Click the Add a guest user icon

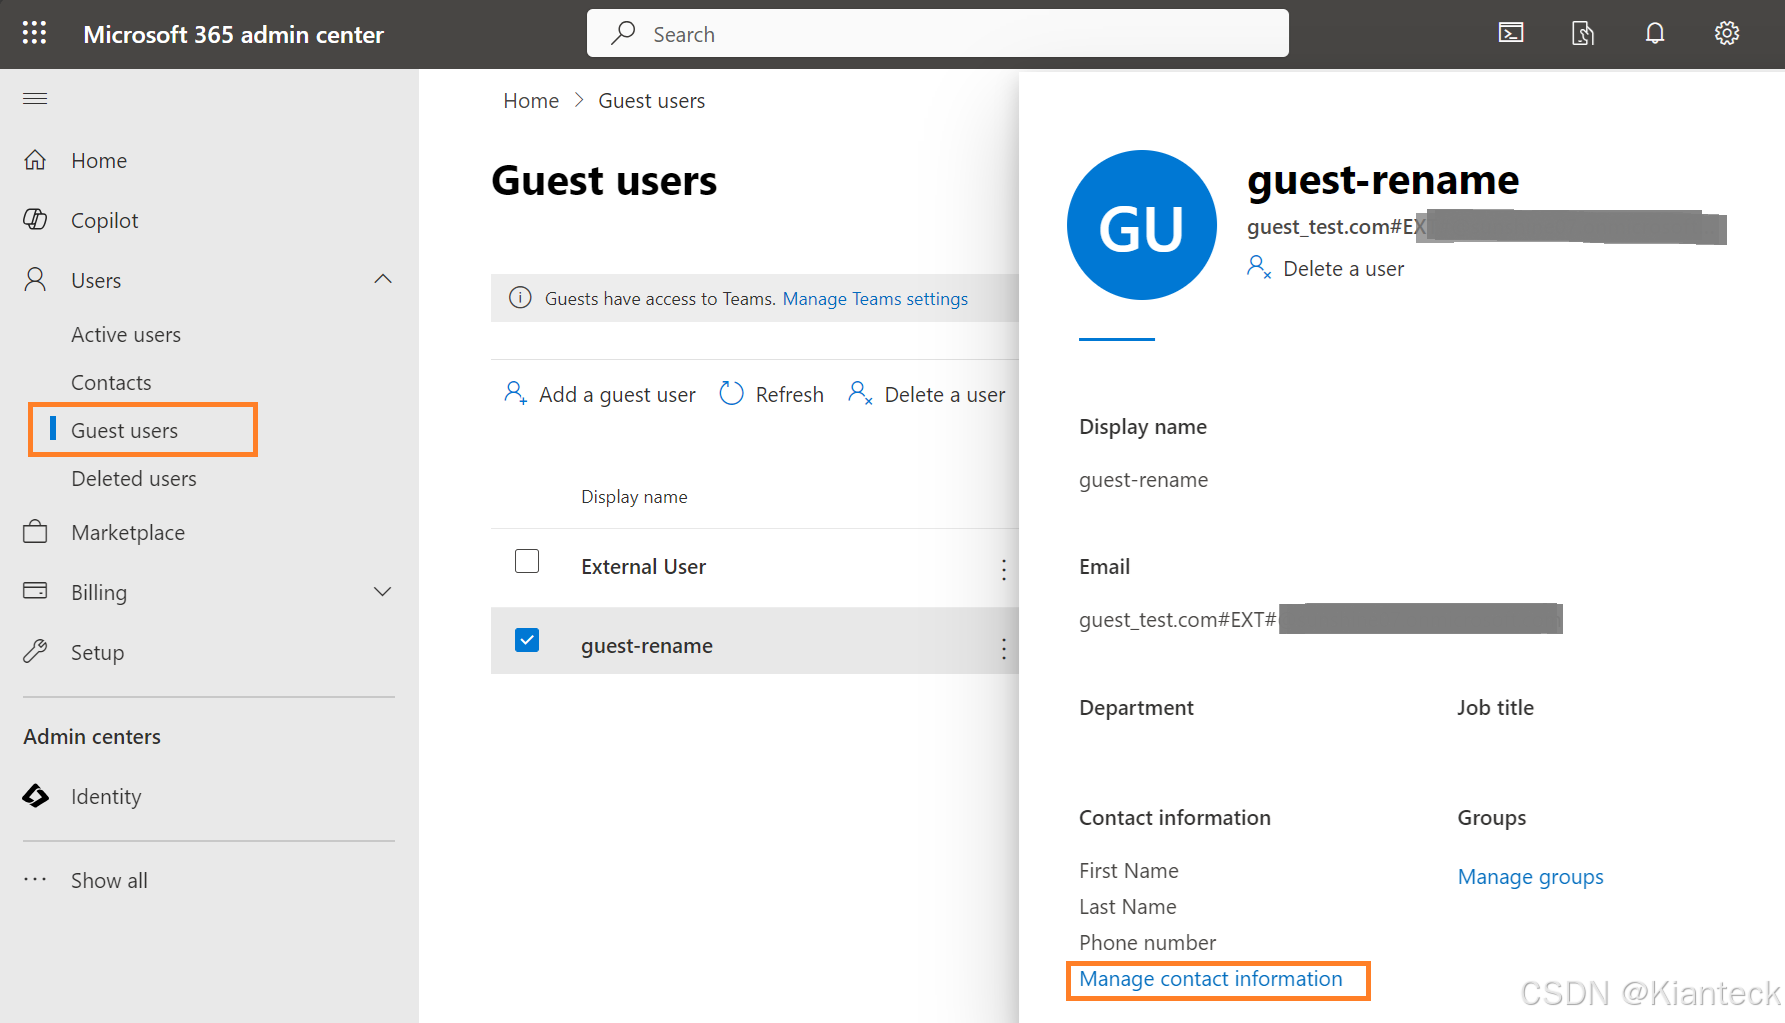coord(515,394)
